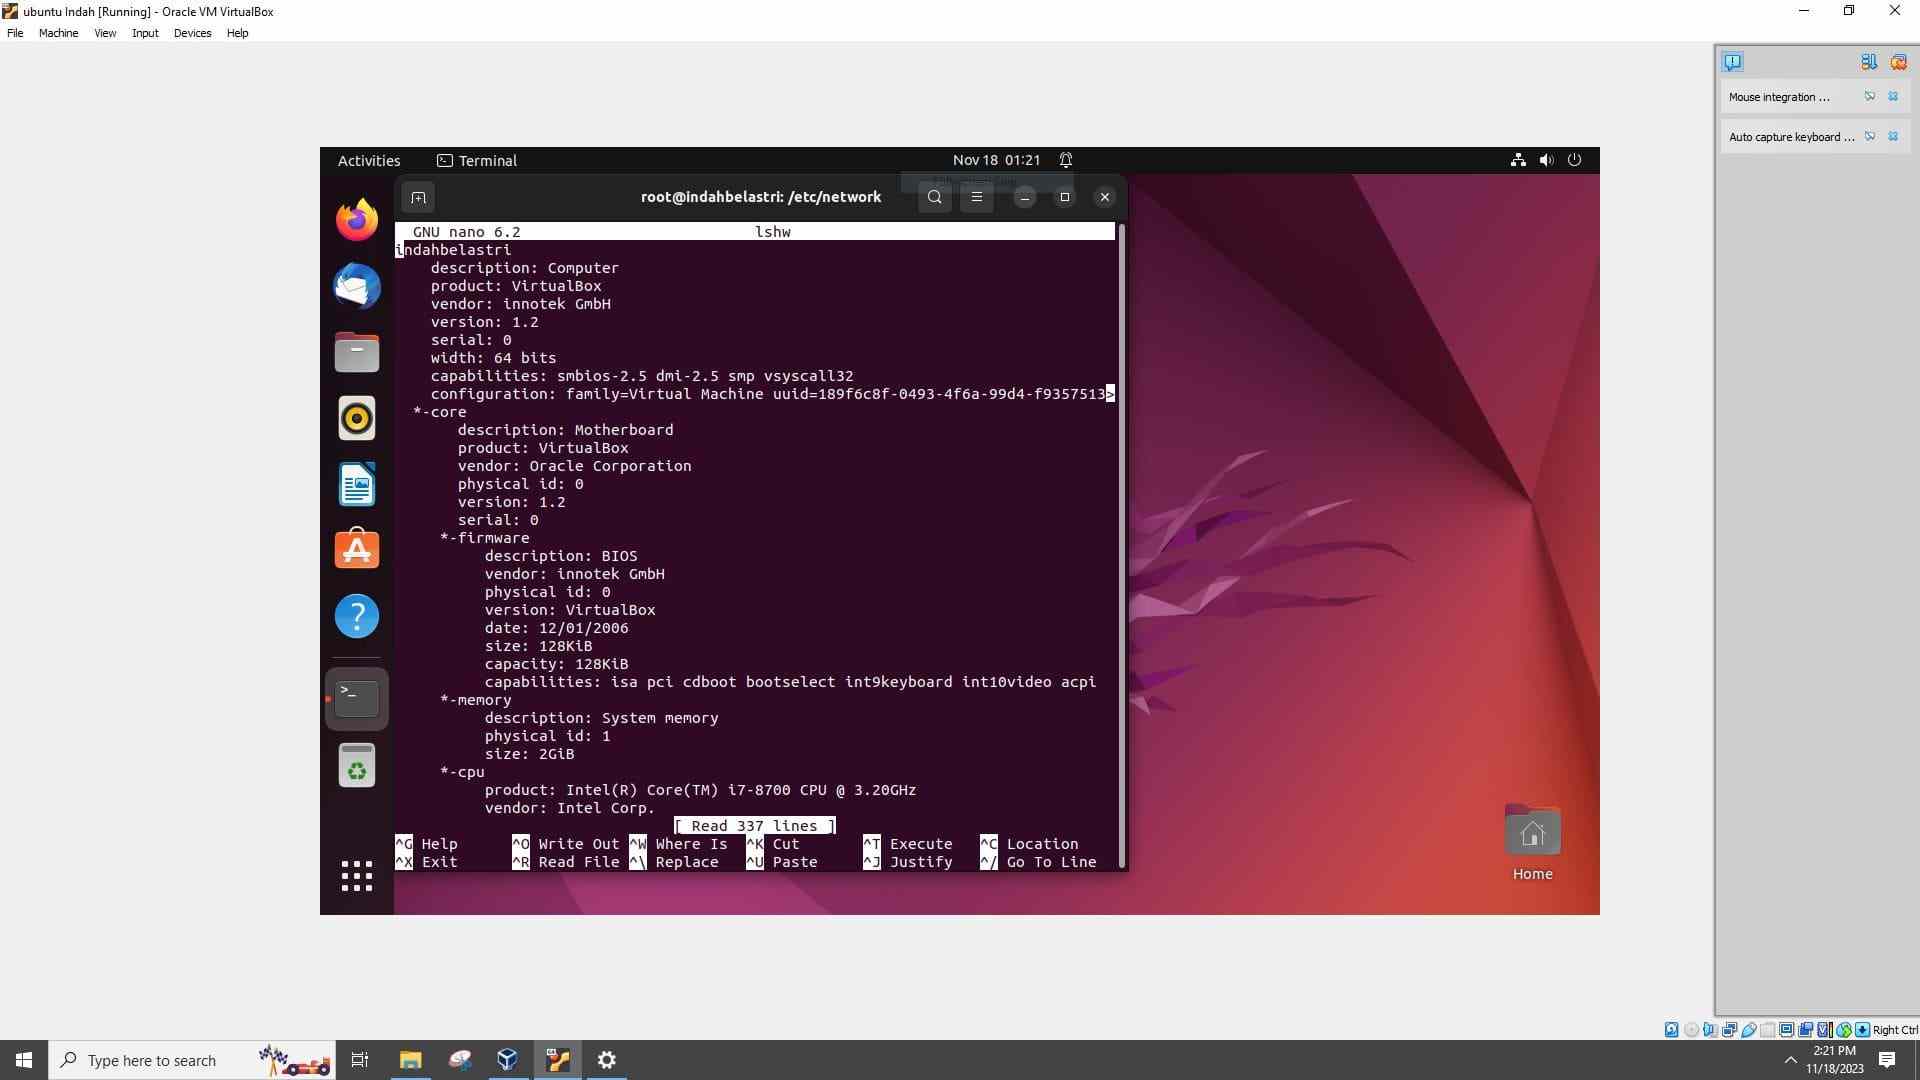Click the recording status bar icon
Viewport: 1920px width, 1080px height.
coord(1806,1030)
